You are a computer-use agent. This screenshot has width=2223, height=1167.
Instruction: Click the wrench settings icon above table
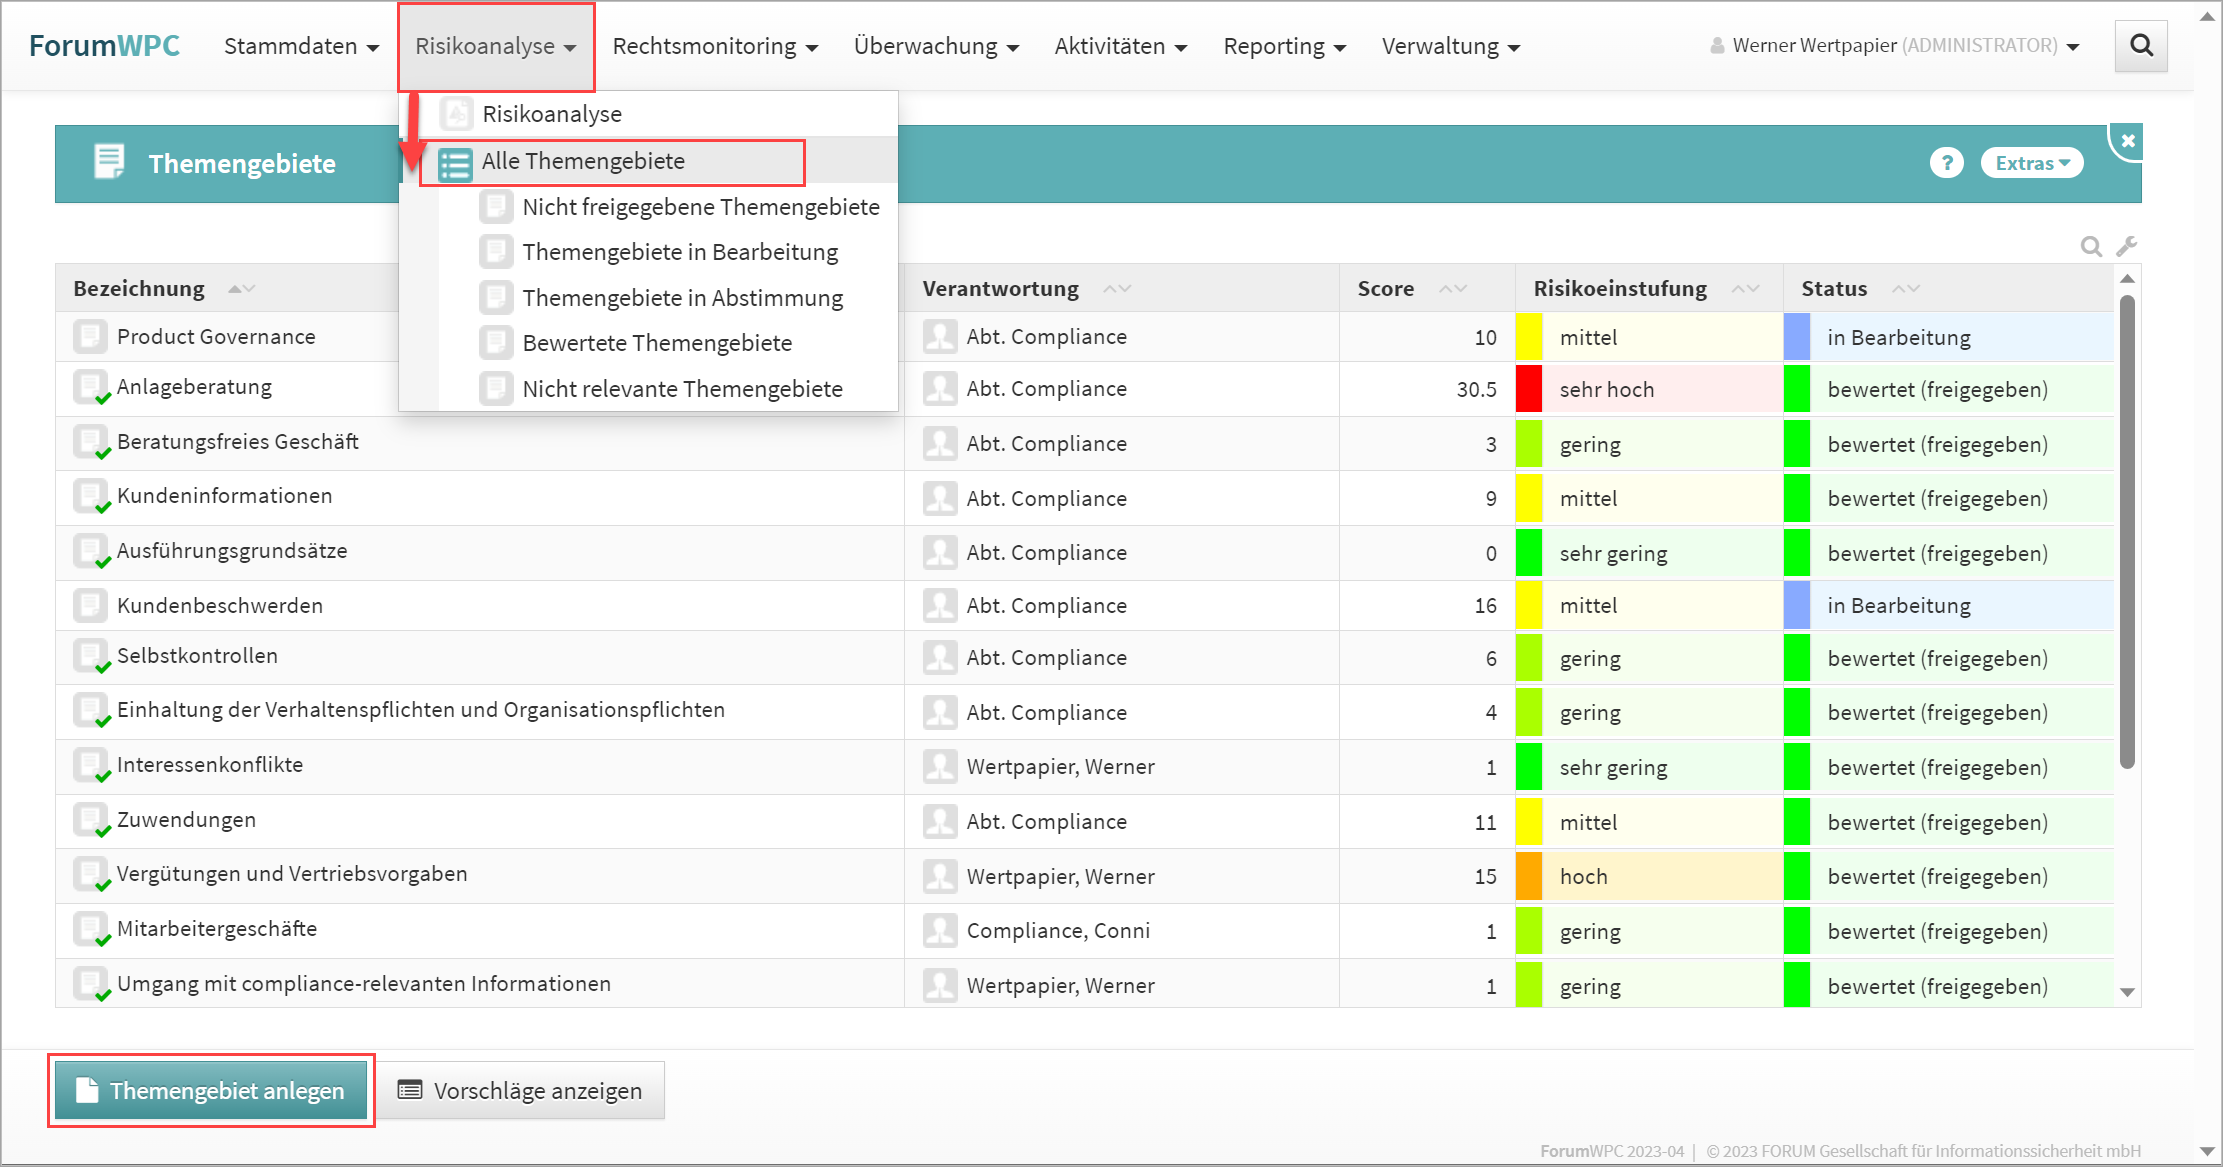coord(2127,246)
